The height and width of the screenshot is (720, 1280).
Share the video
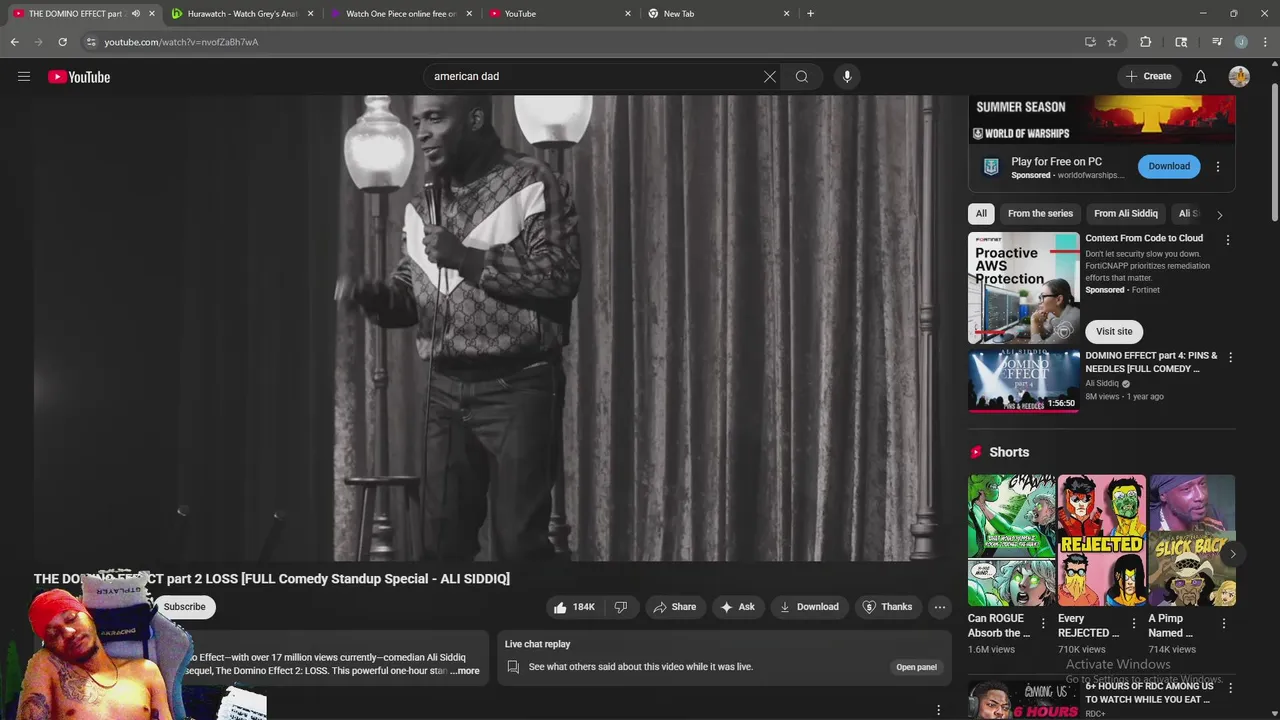pos(675,607)
